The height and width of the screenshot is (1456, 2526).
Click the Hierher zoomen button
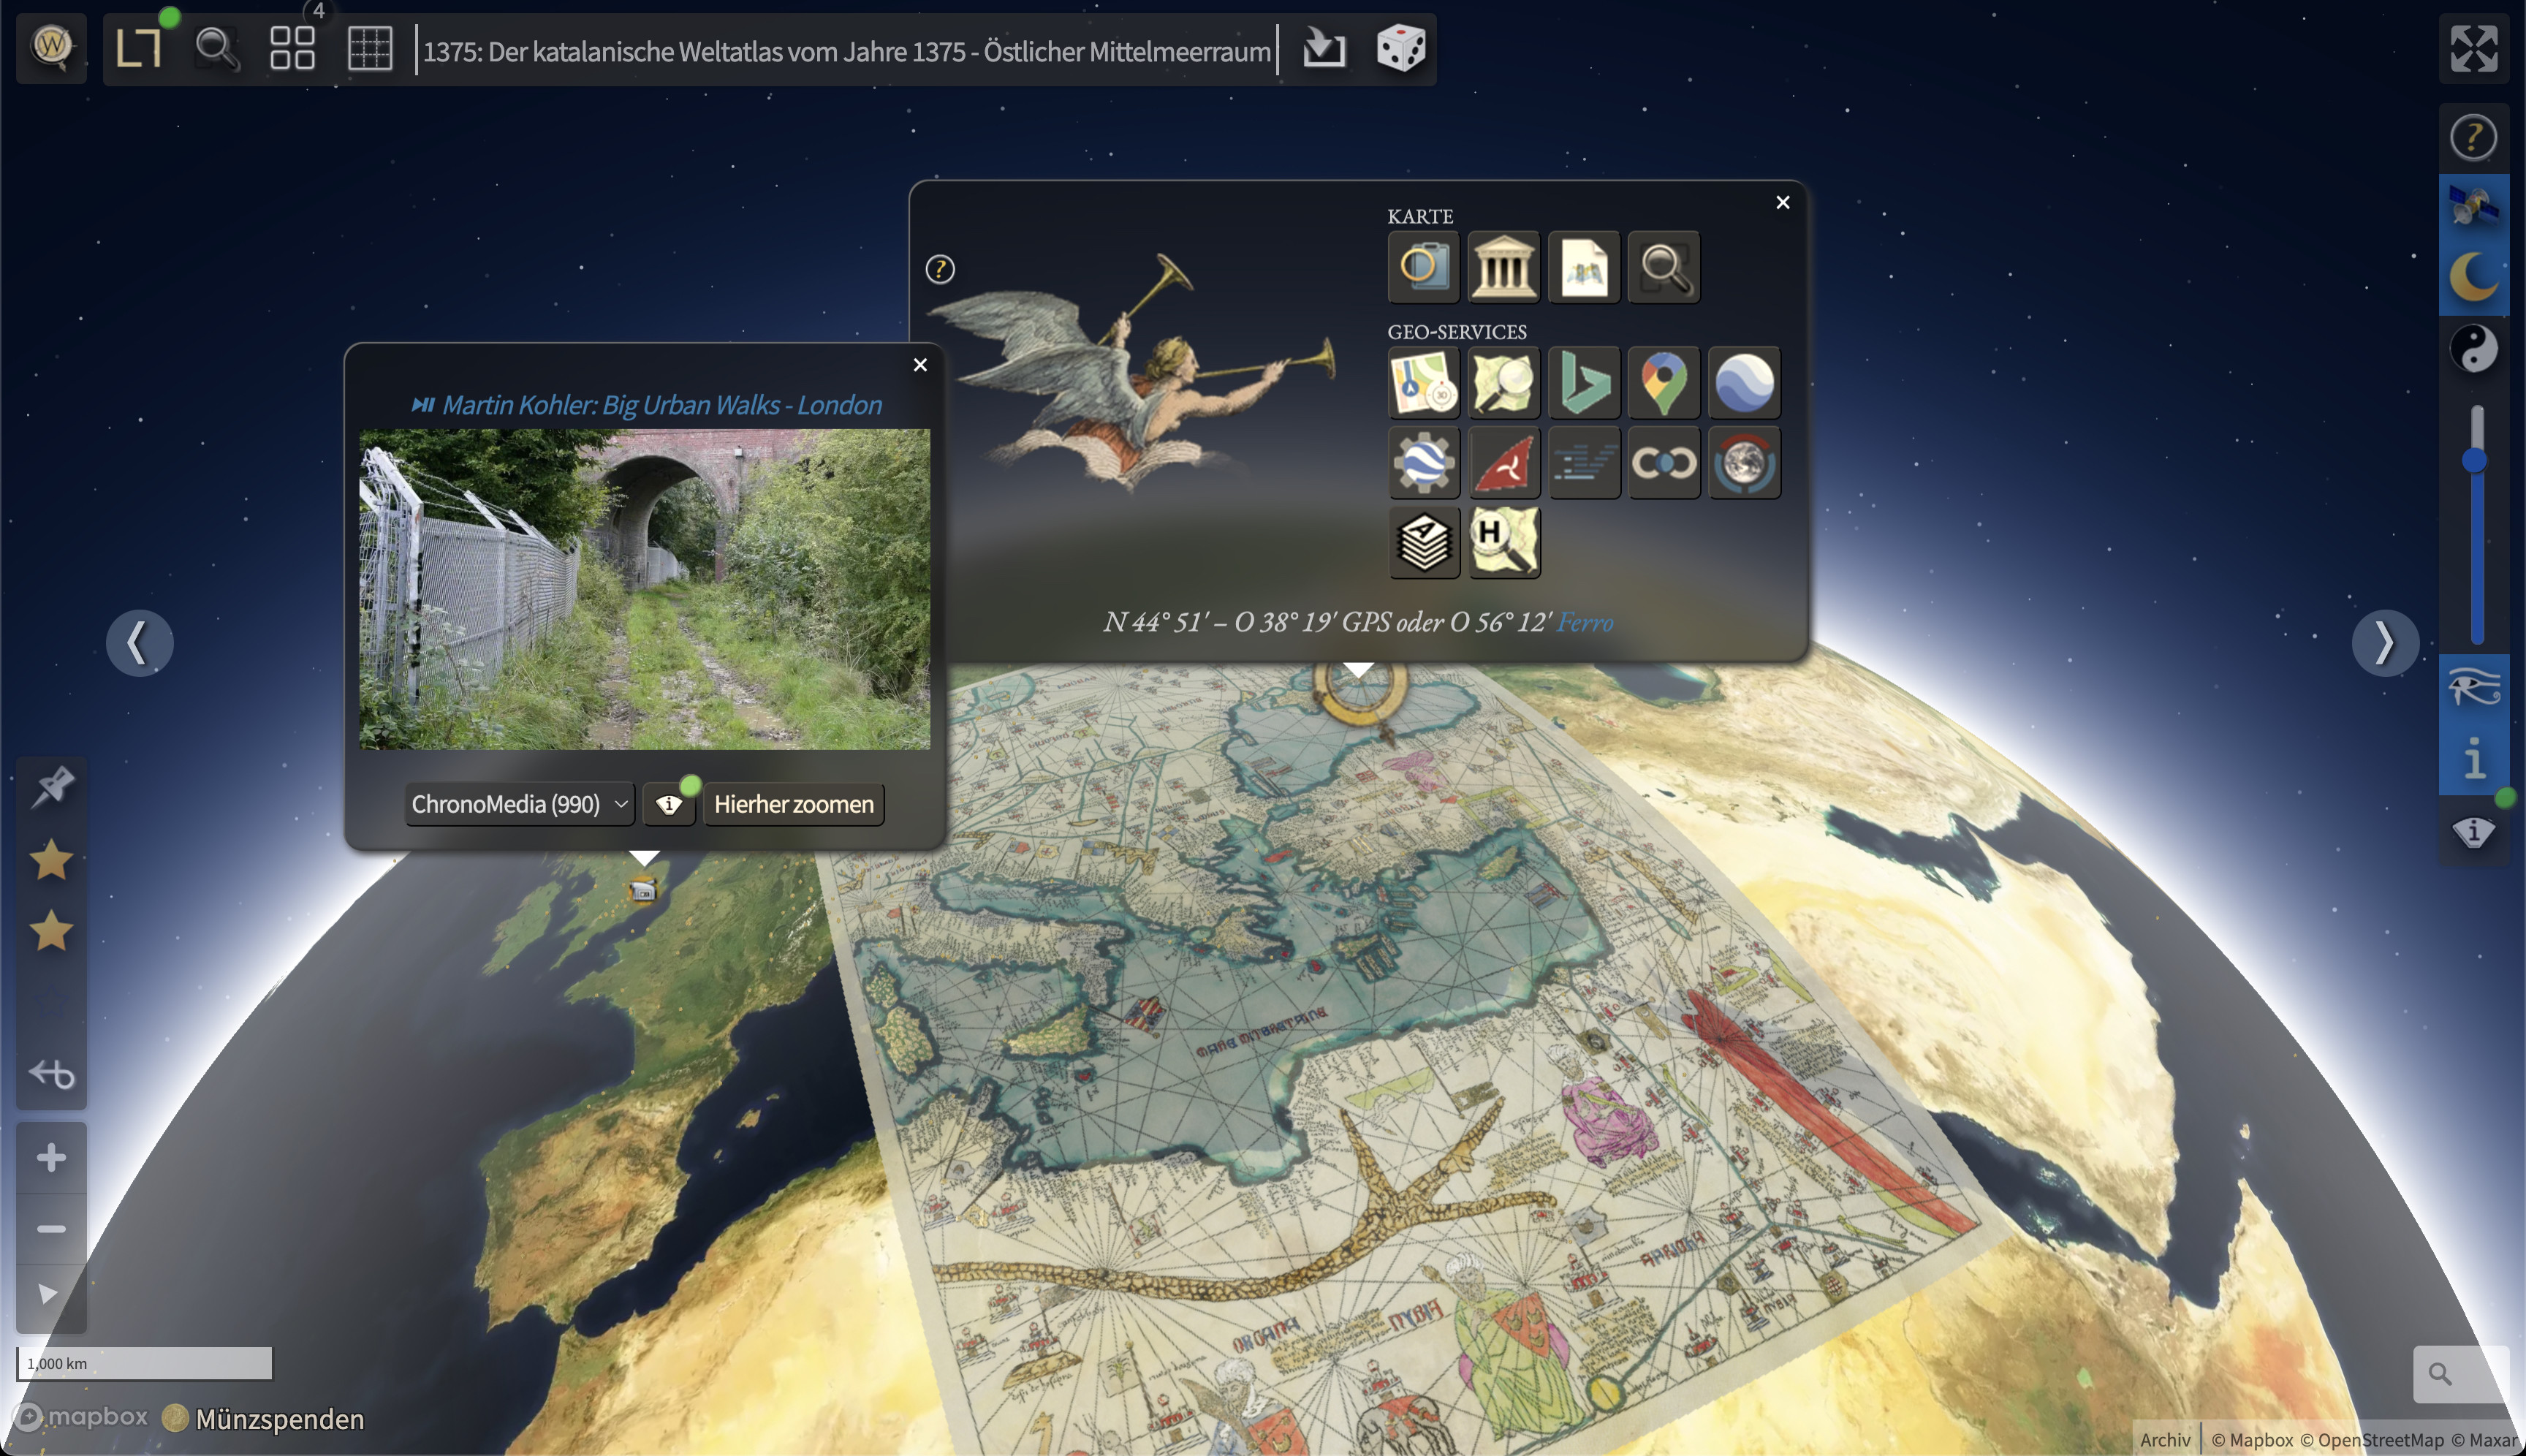[793, 804]
